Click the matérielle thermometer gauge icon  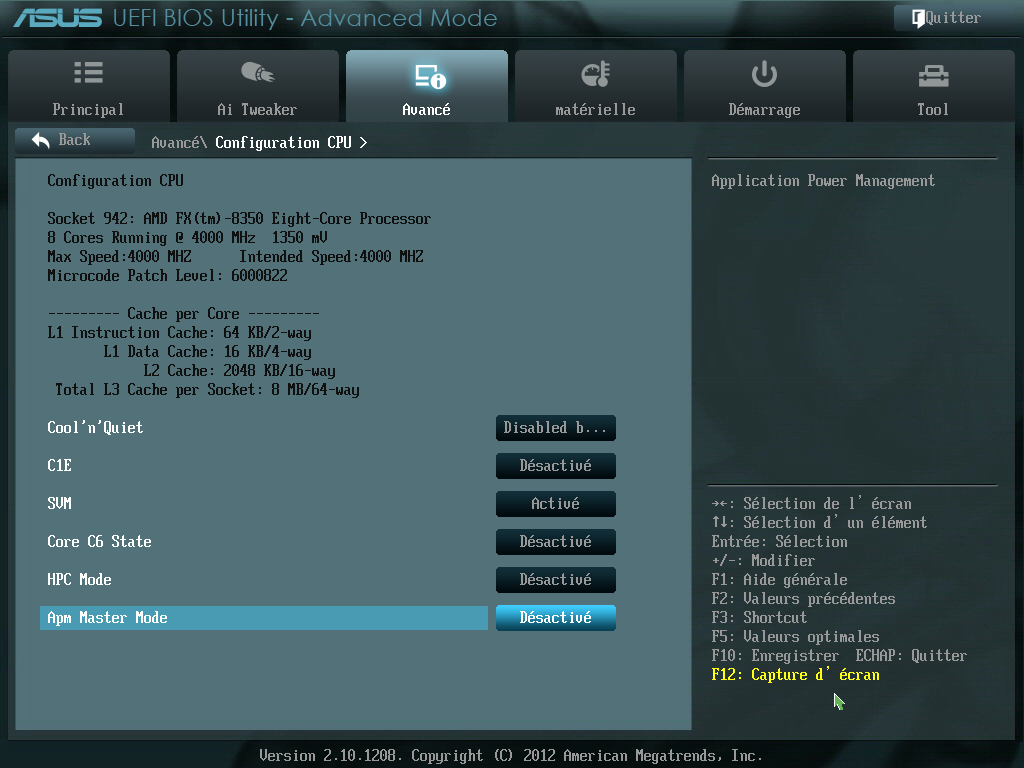coord(596,74)
